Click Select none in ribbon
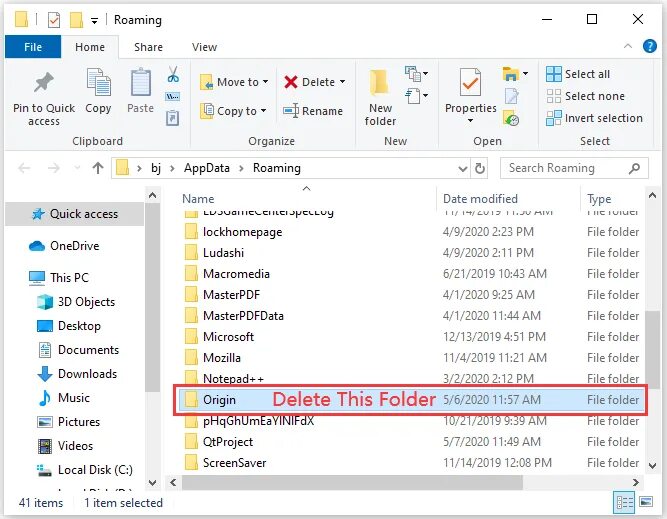 click(x=585, y=96)
